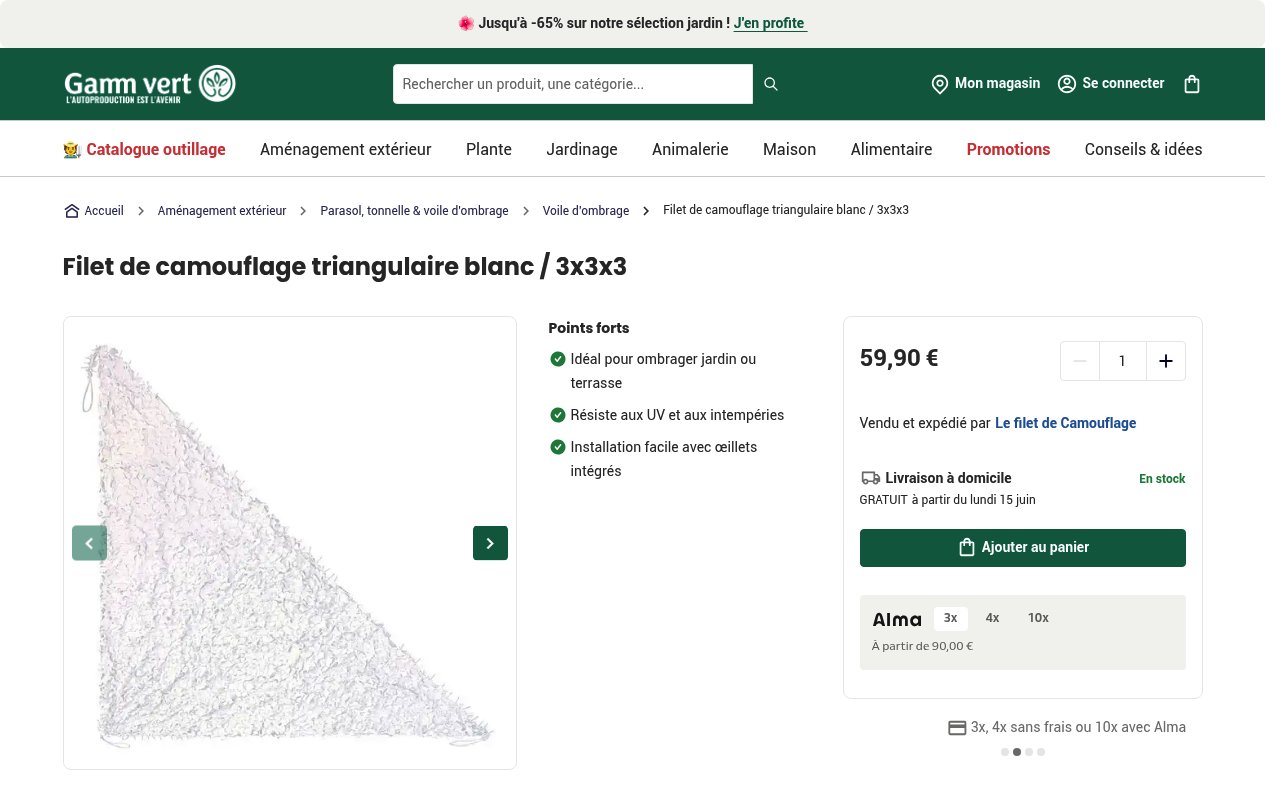Screen dimensions: 1280x800
Task: Go to Aménagement extérieur breadcrumb link
Action: 222,211
